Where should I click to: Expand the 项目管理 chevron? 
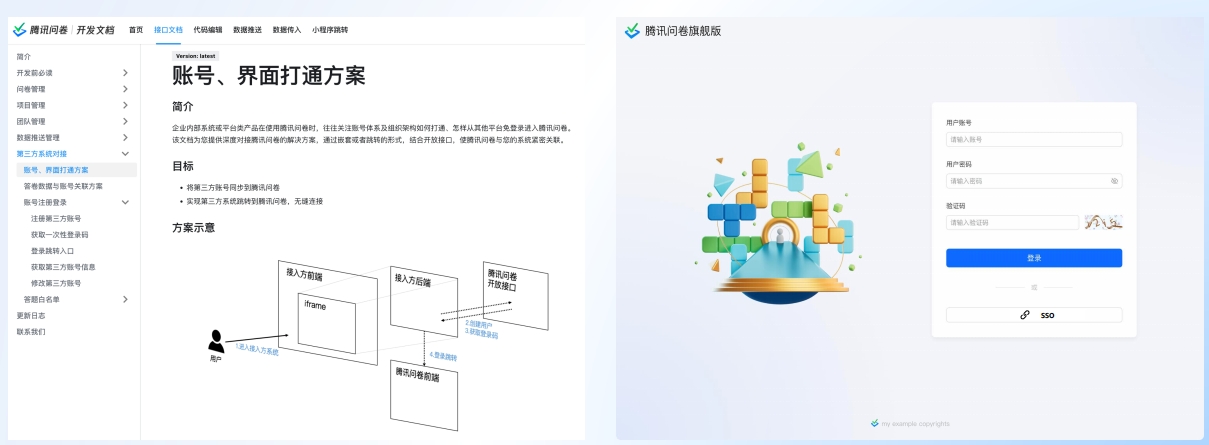125,105
